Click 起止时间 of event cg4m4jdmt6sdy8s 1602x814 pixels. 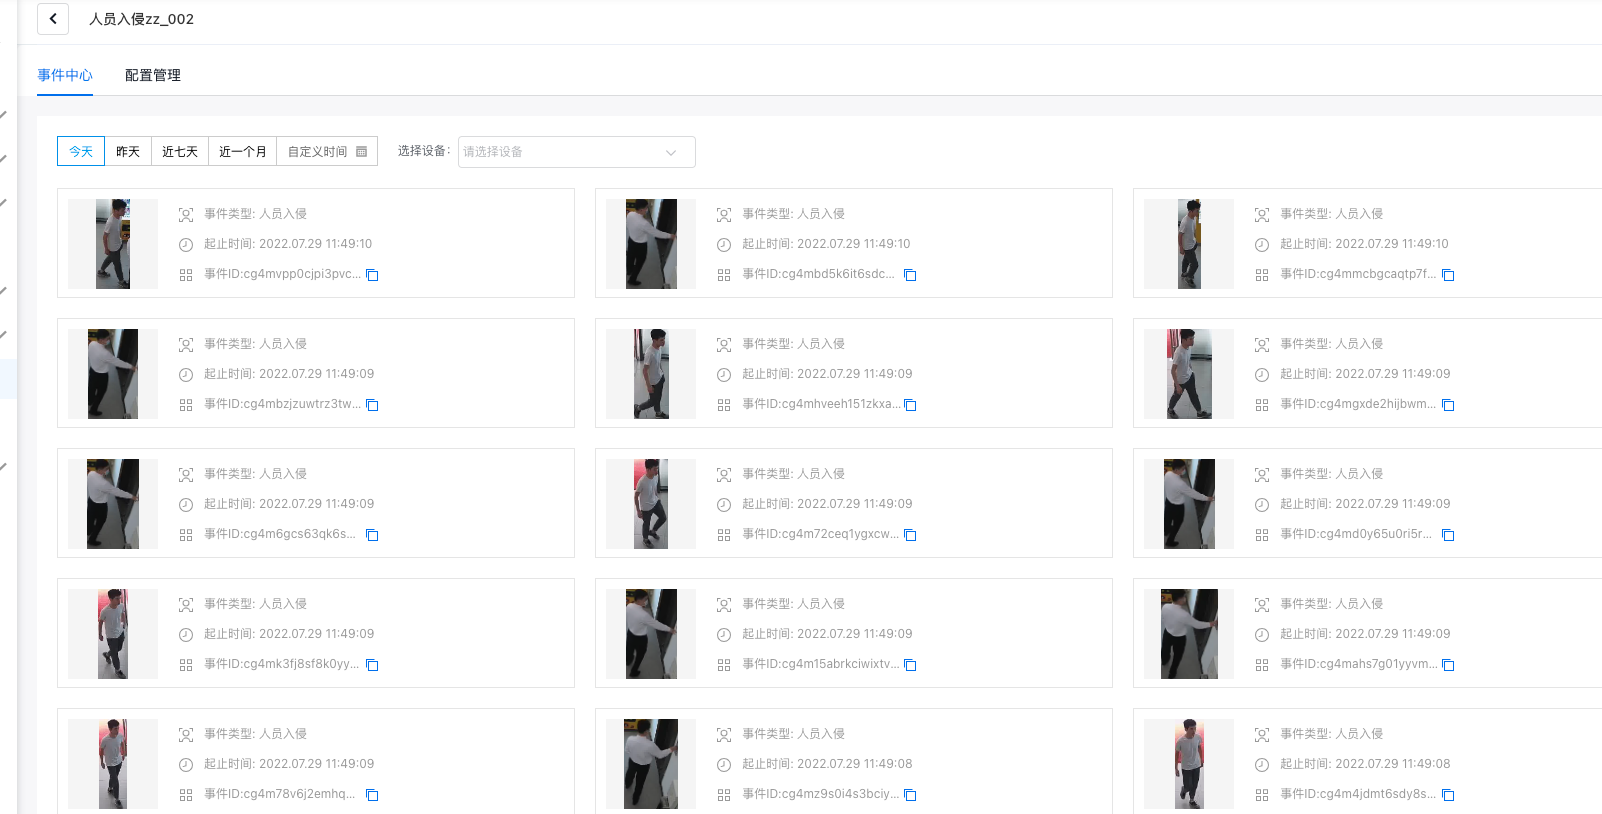click(1365, 764)
